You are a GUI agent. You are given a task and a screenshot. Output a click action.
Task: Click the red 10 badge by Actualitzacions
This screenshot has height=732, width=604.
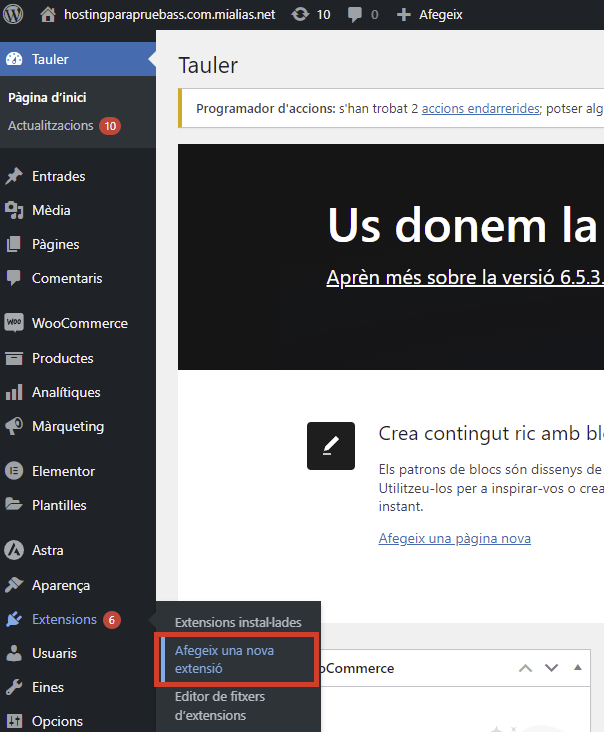[110, 126]
